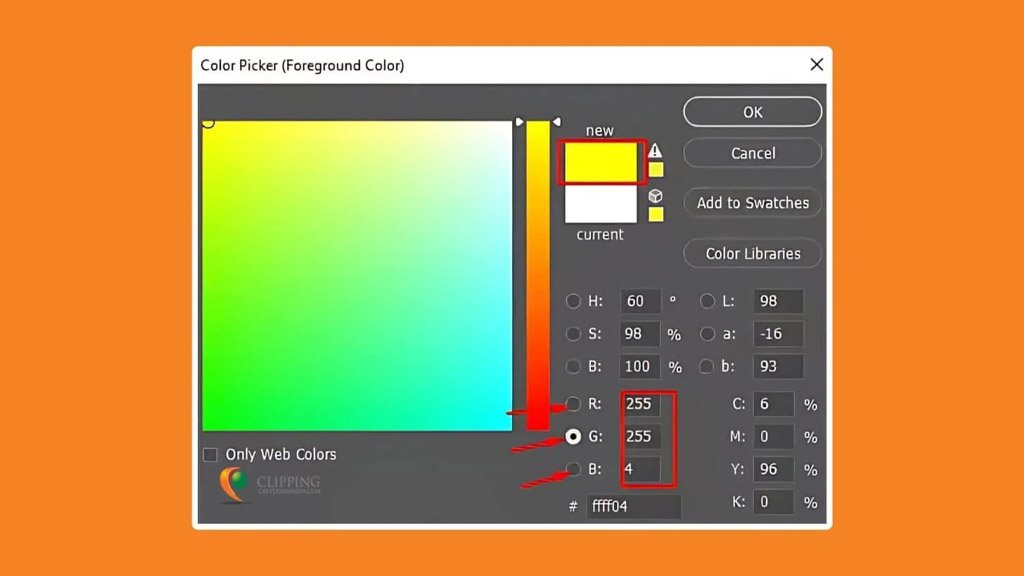This screenshot has height=576, width=1024.
Task: Close the Color Picker dialog
Action: (816, 65)
